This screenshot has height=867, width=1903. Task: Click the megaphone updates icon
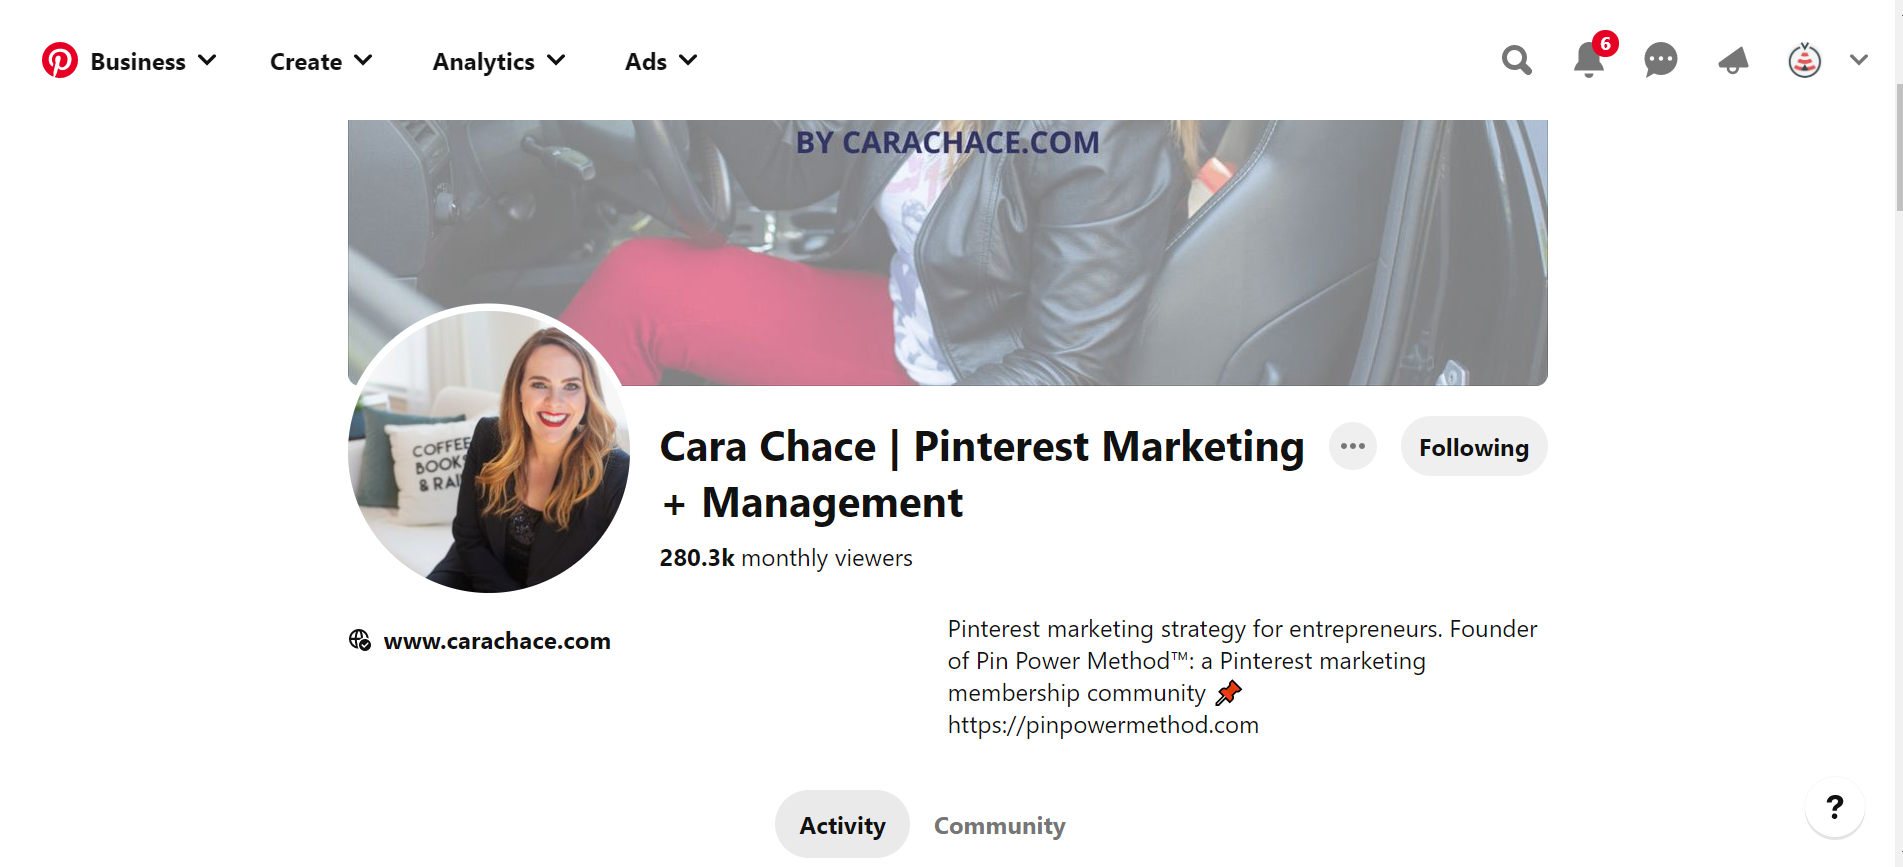click(1733, 60)
